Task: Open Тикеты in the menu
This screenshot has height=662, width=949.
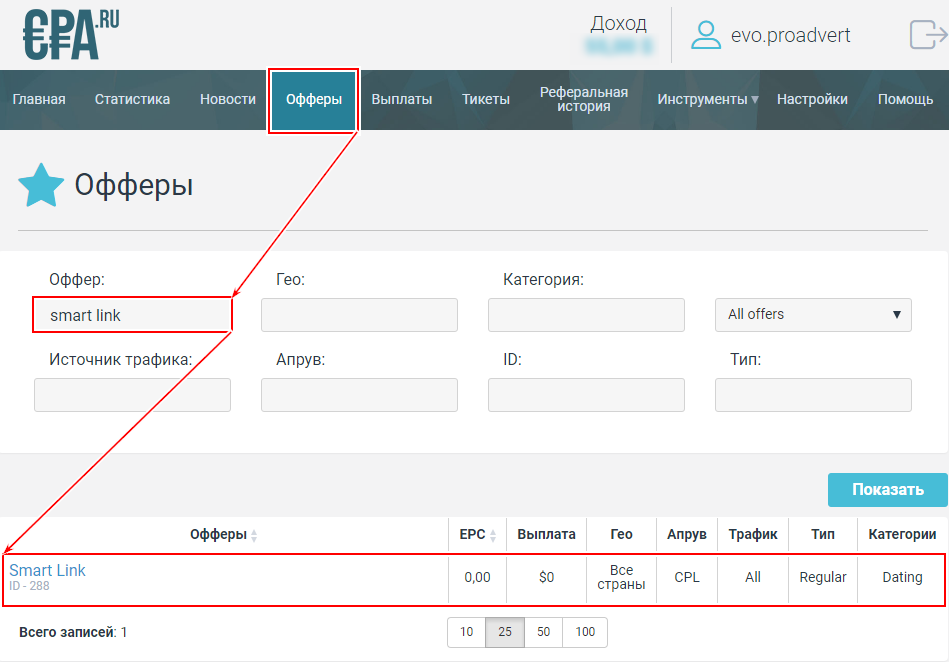Action: (485, 99)
